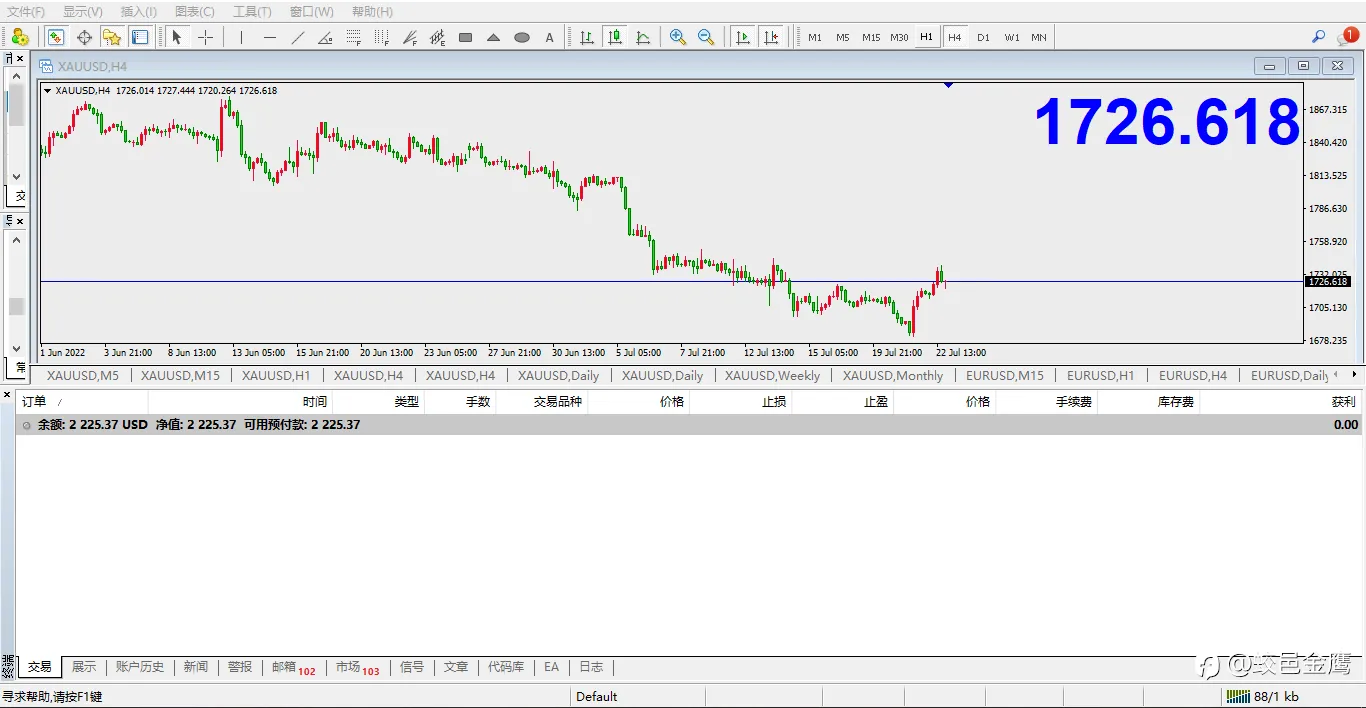This screenshot has height=708, width=1366.
Task: Open the search magnifier icon
Action: [1319, 37]
